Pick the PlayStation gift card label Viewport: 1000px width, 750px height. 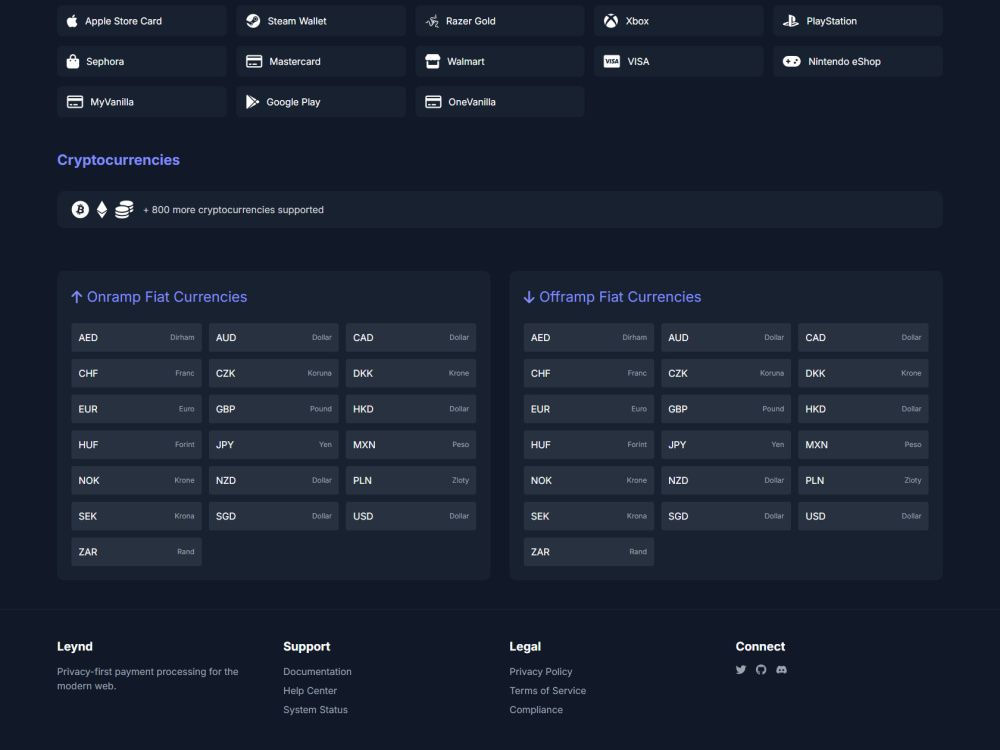pos(832,21)
